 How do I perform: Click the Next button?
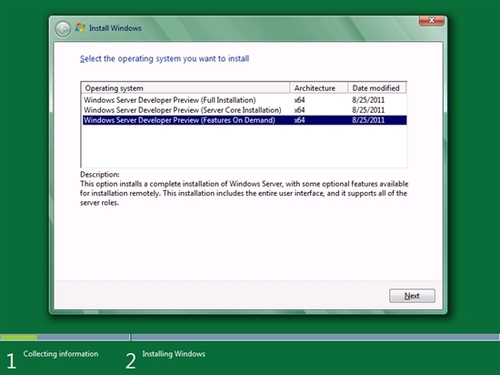click(412, 296)
